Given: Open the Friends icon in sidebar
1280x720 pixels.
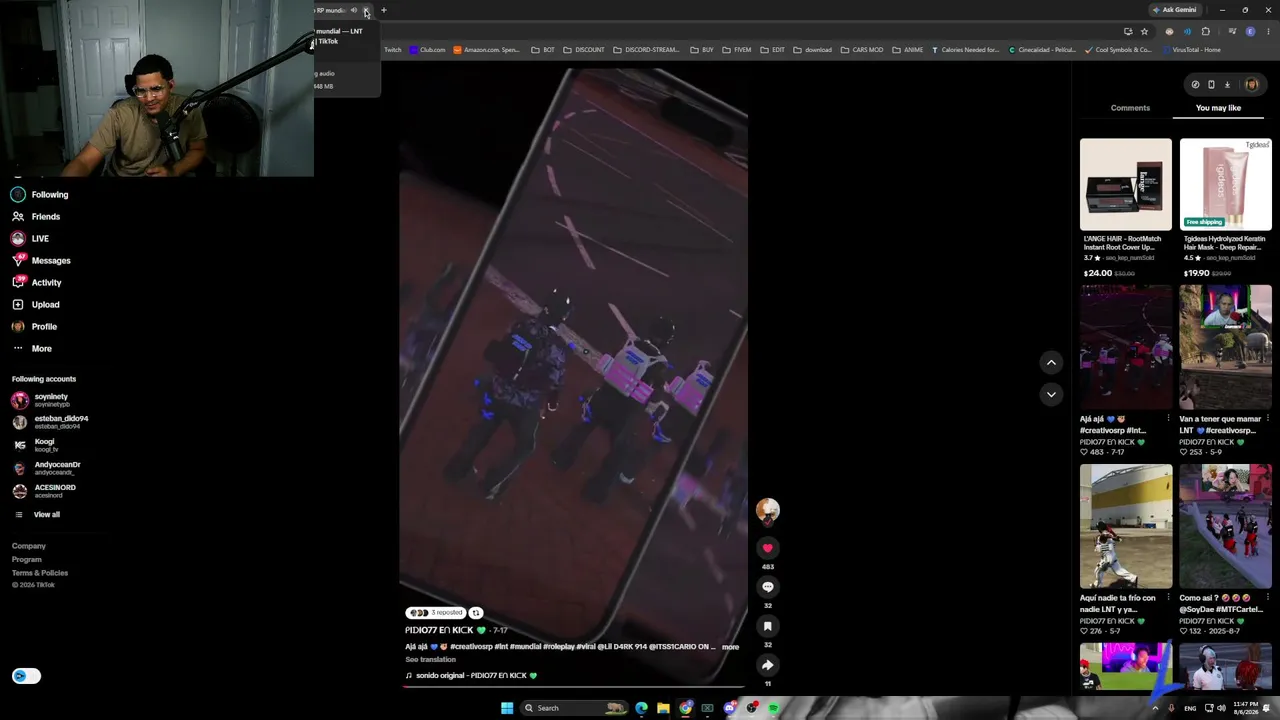Looking at the screenshot, I should [x=18, y=216].
